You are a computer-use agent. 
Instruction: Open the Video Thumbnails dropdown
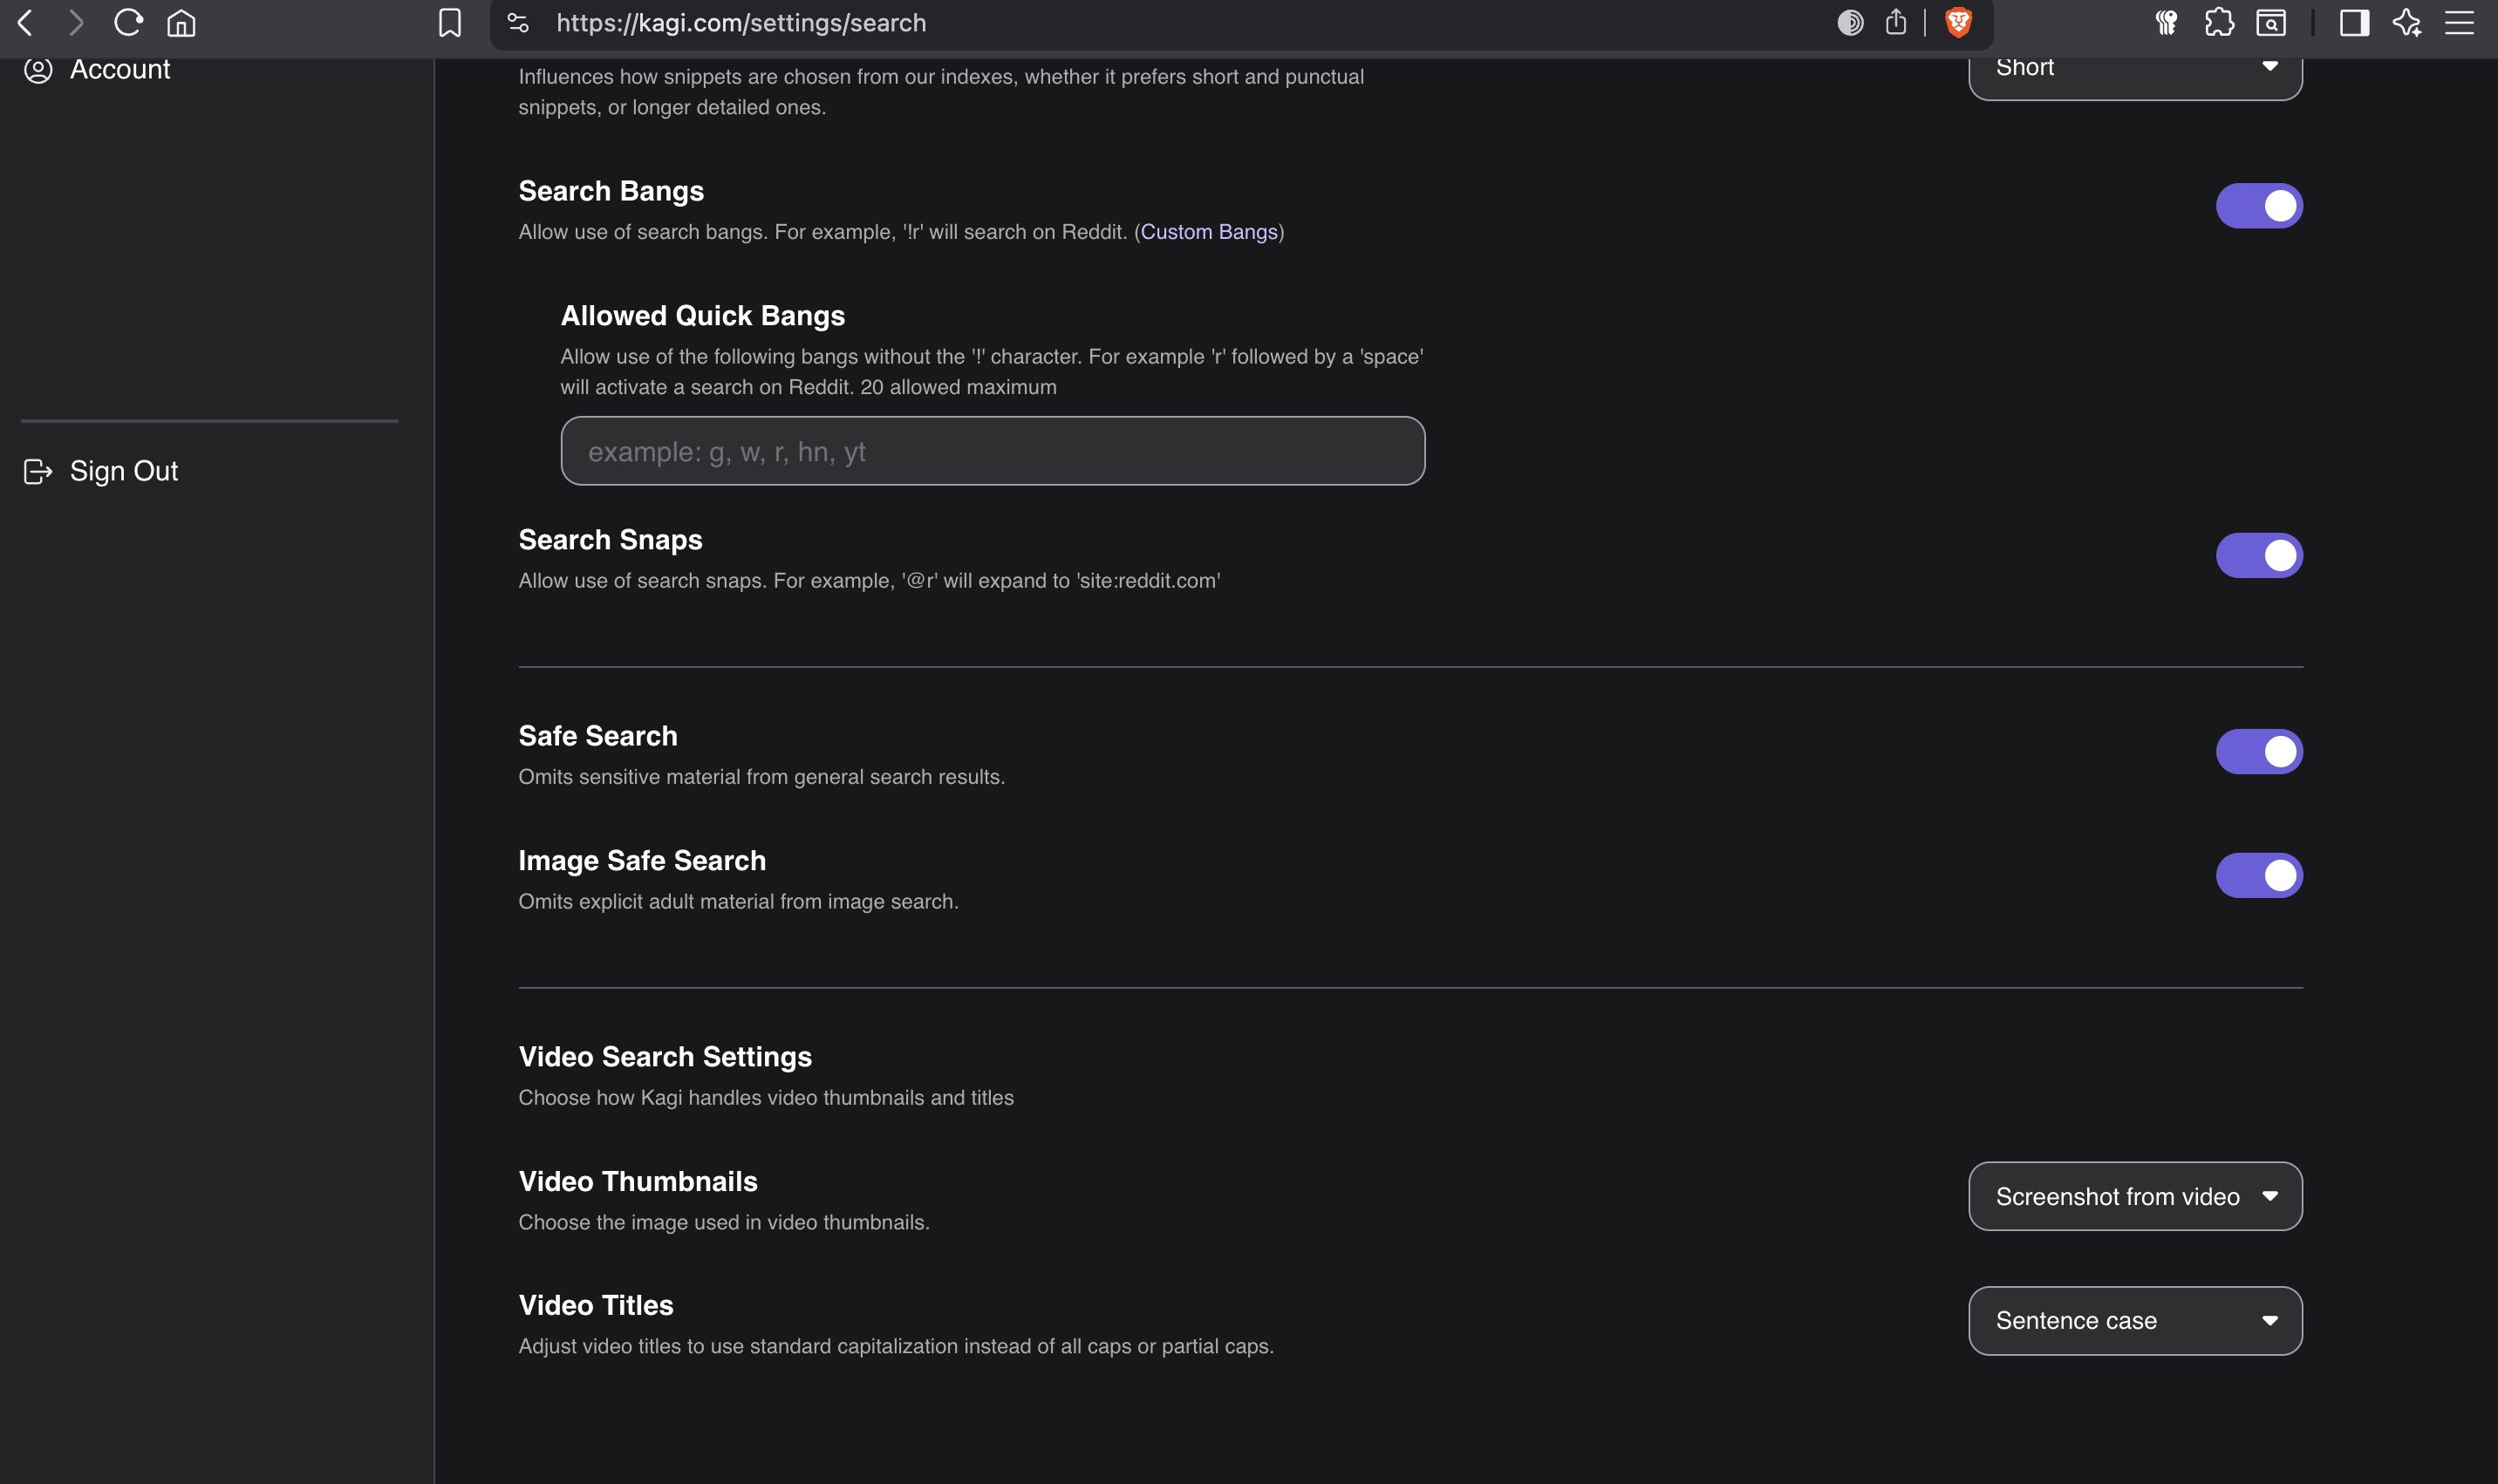point(2135,1196)
